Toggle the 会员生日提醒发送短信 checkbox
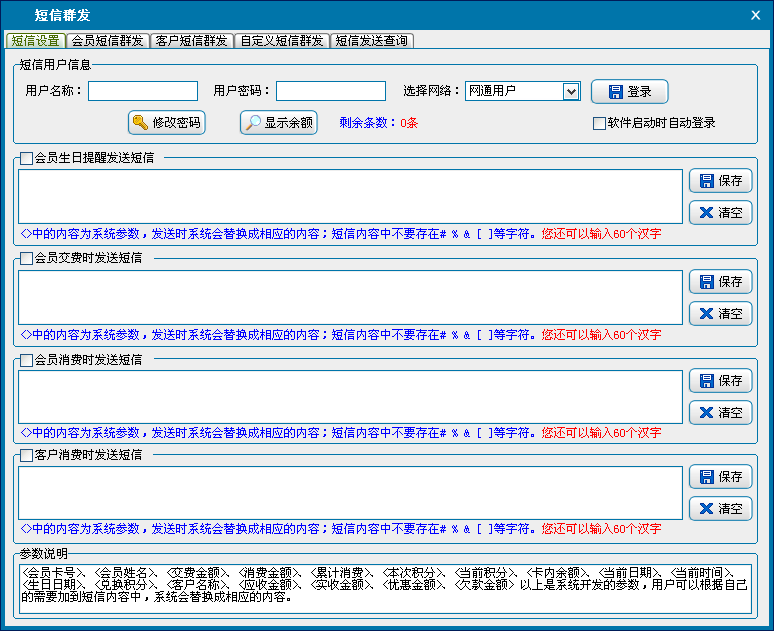 (26, 158)
